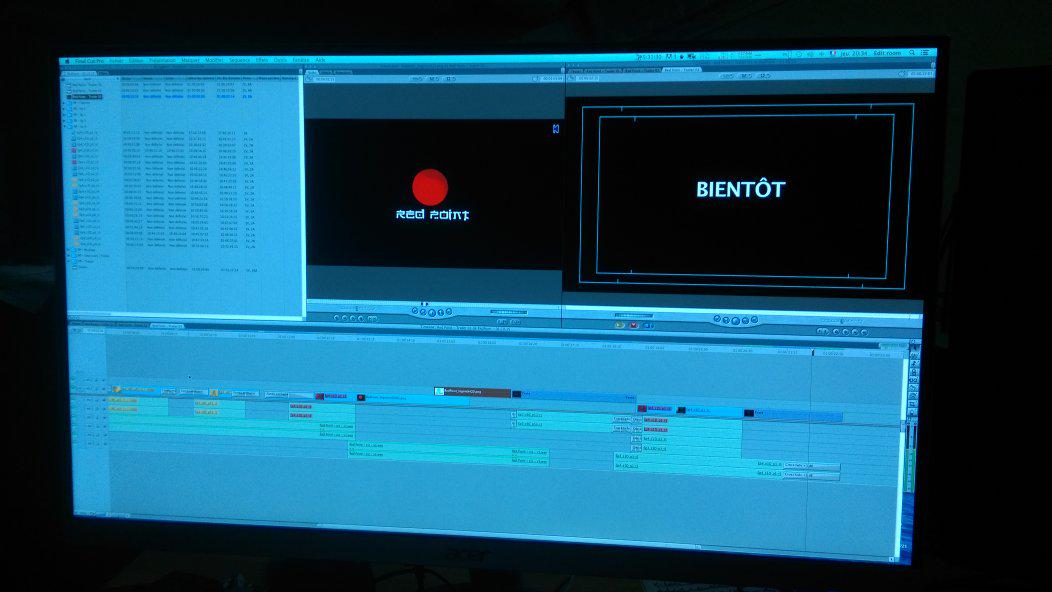Click the timeline playhead marker
This screenshot has width=1052, height=592.
812,352
